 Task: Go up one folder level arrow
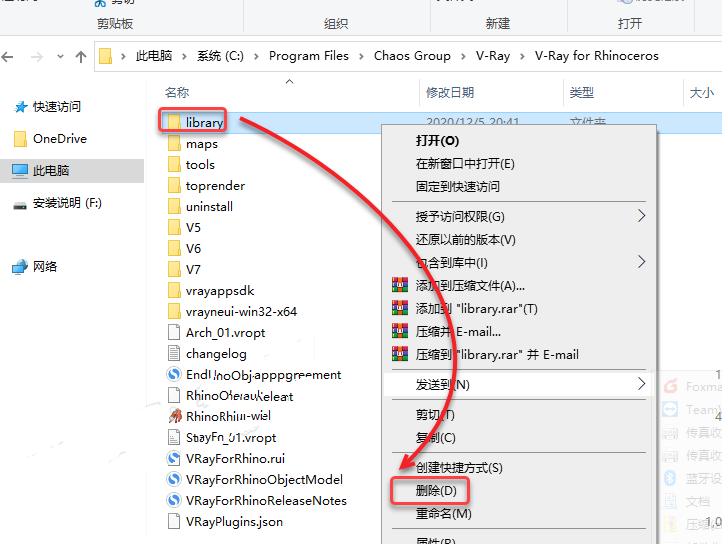(x=81, y=57)
